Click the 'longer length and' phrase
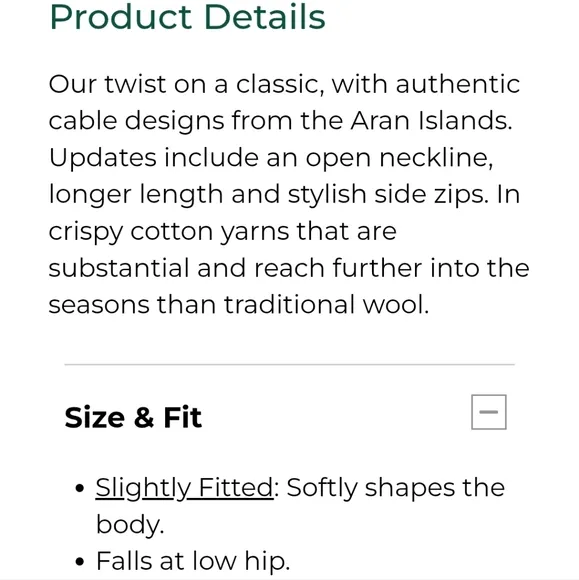This screenshot has height=580, width=579. [x=164, y=195]
